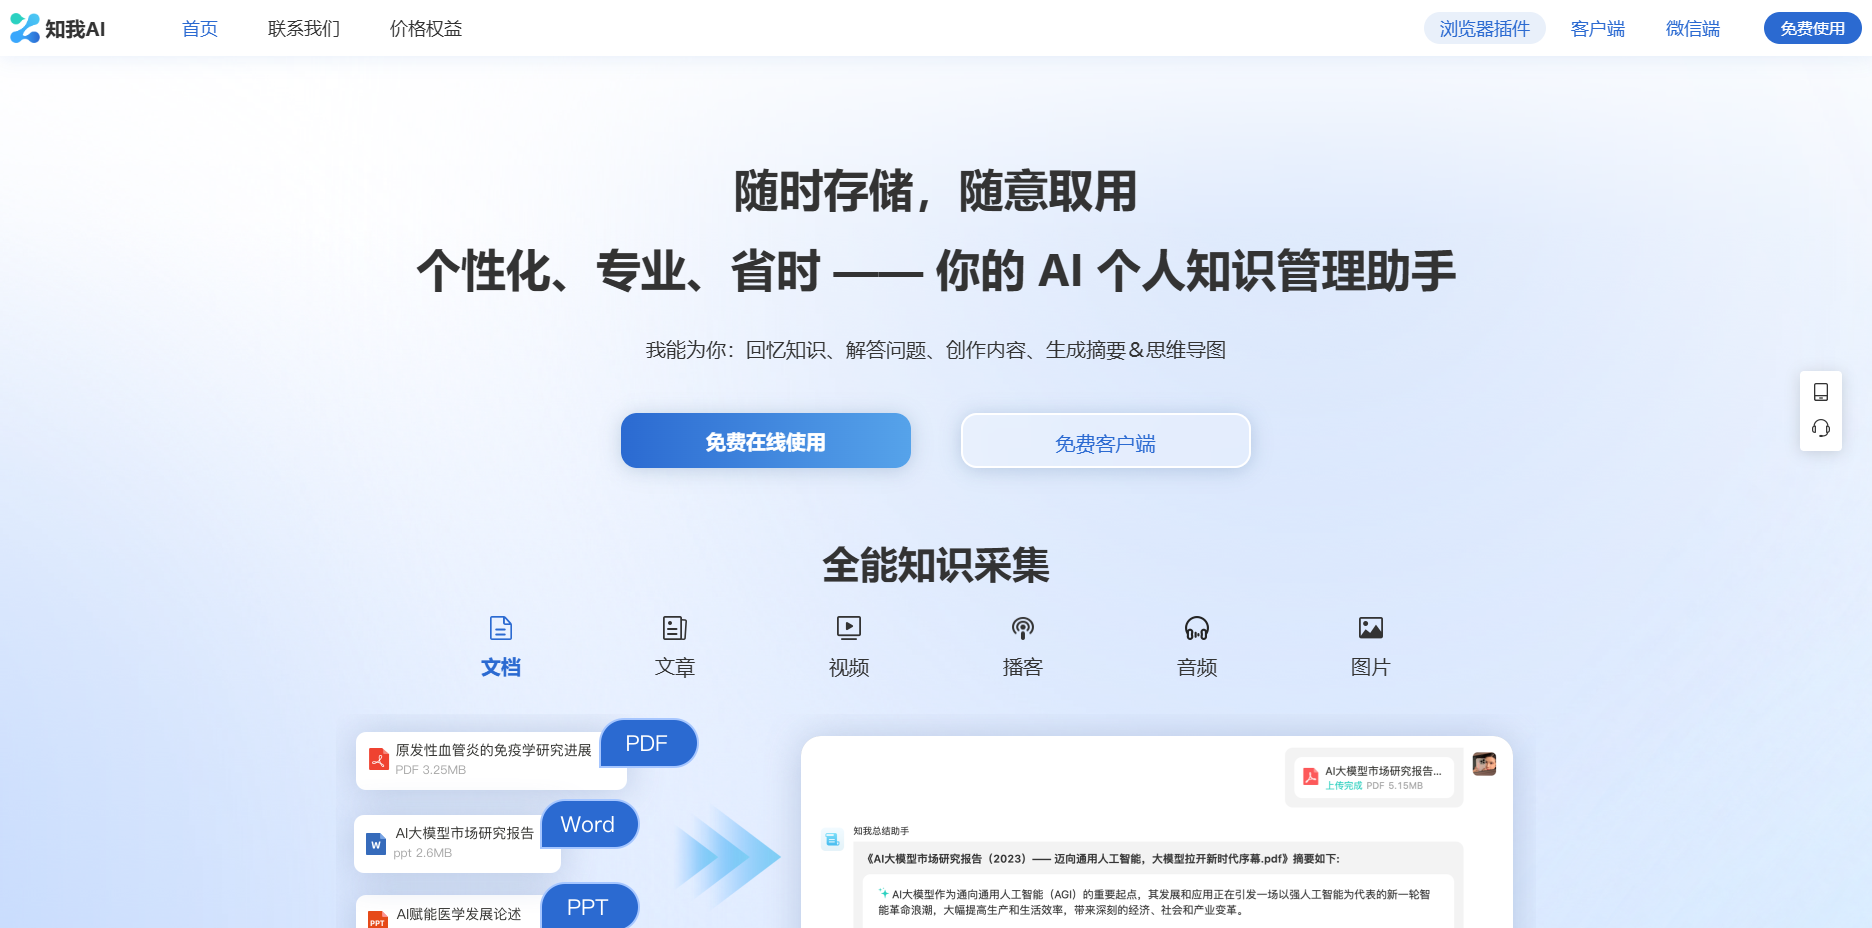The image size is (1872, 928).
Task: Open the headset support icon on the right edge
Action: click(x=1821, y=428)
